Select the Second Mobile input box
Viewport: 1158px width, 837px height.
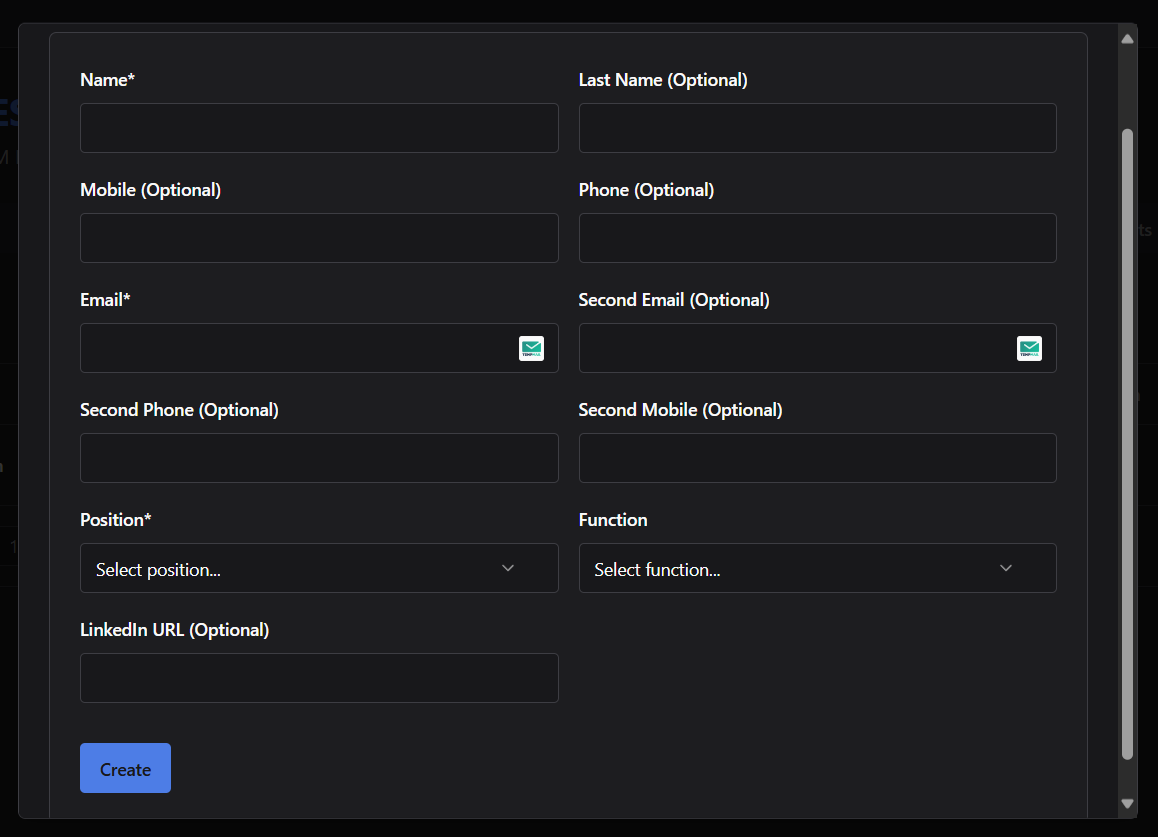pos(817,458)
